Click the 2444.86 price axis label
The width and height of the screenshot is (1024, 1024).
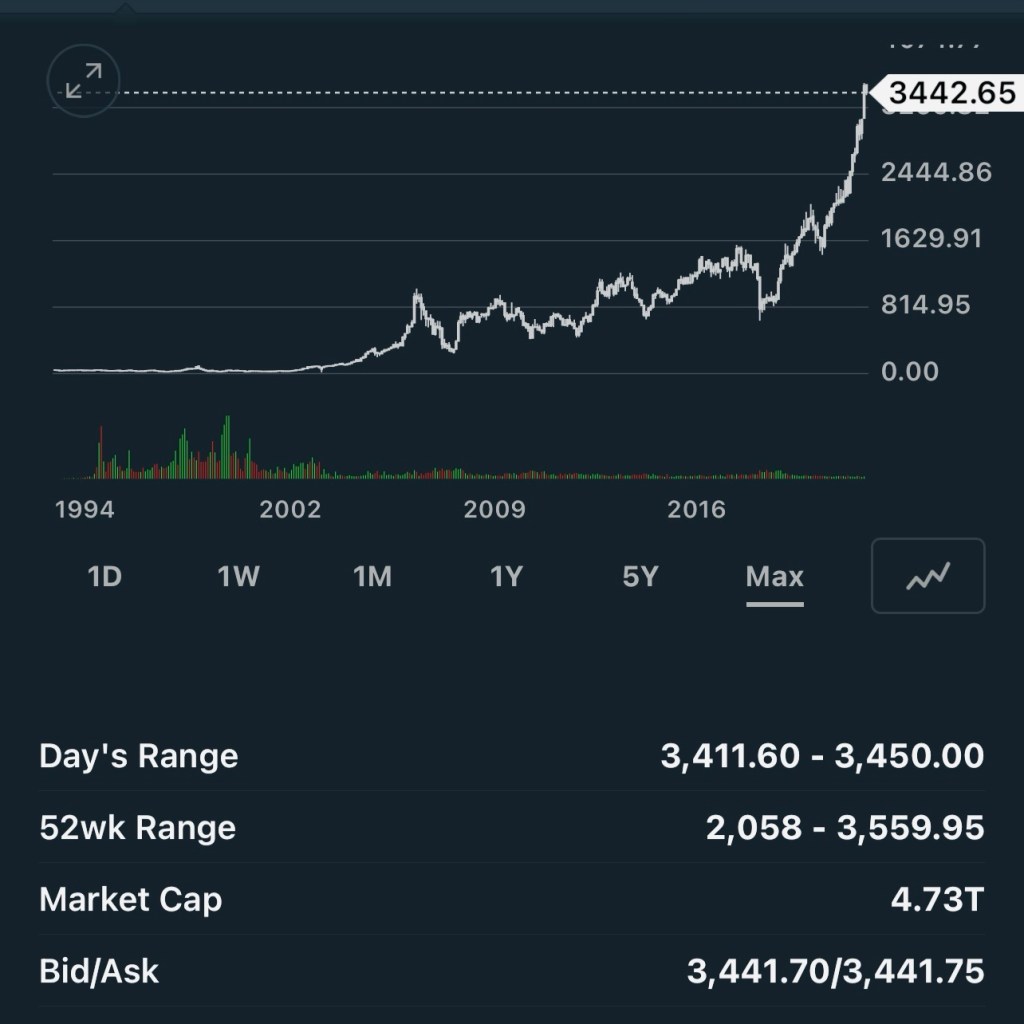(936, 173)
